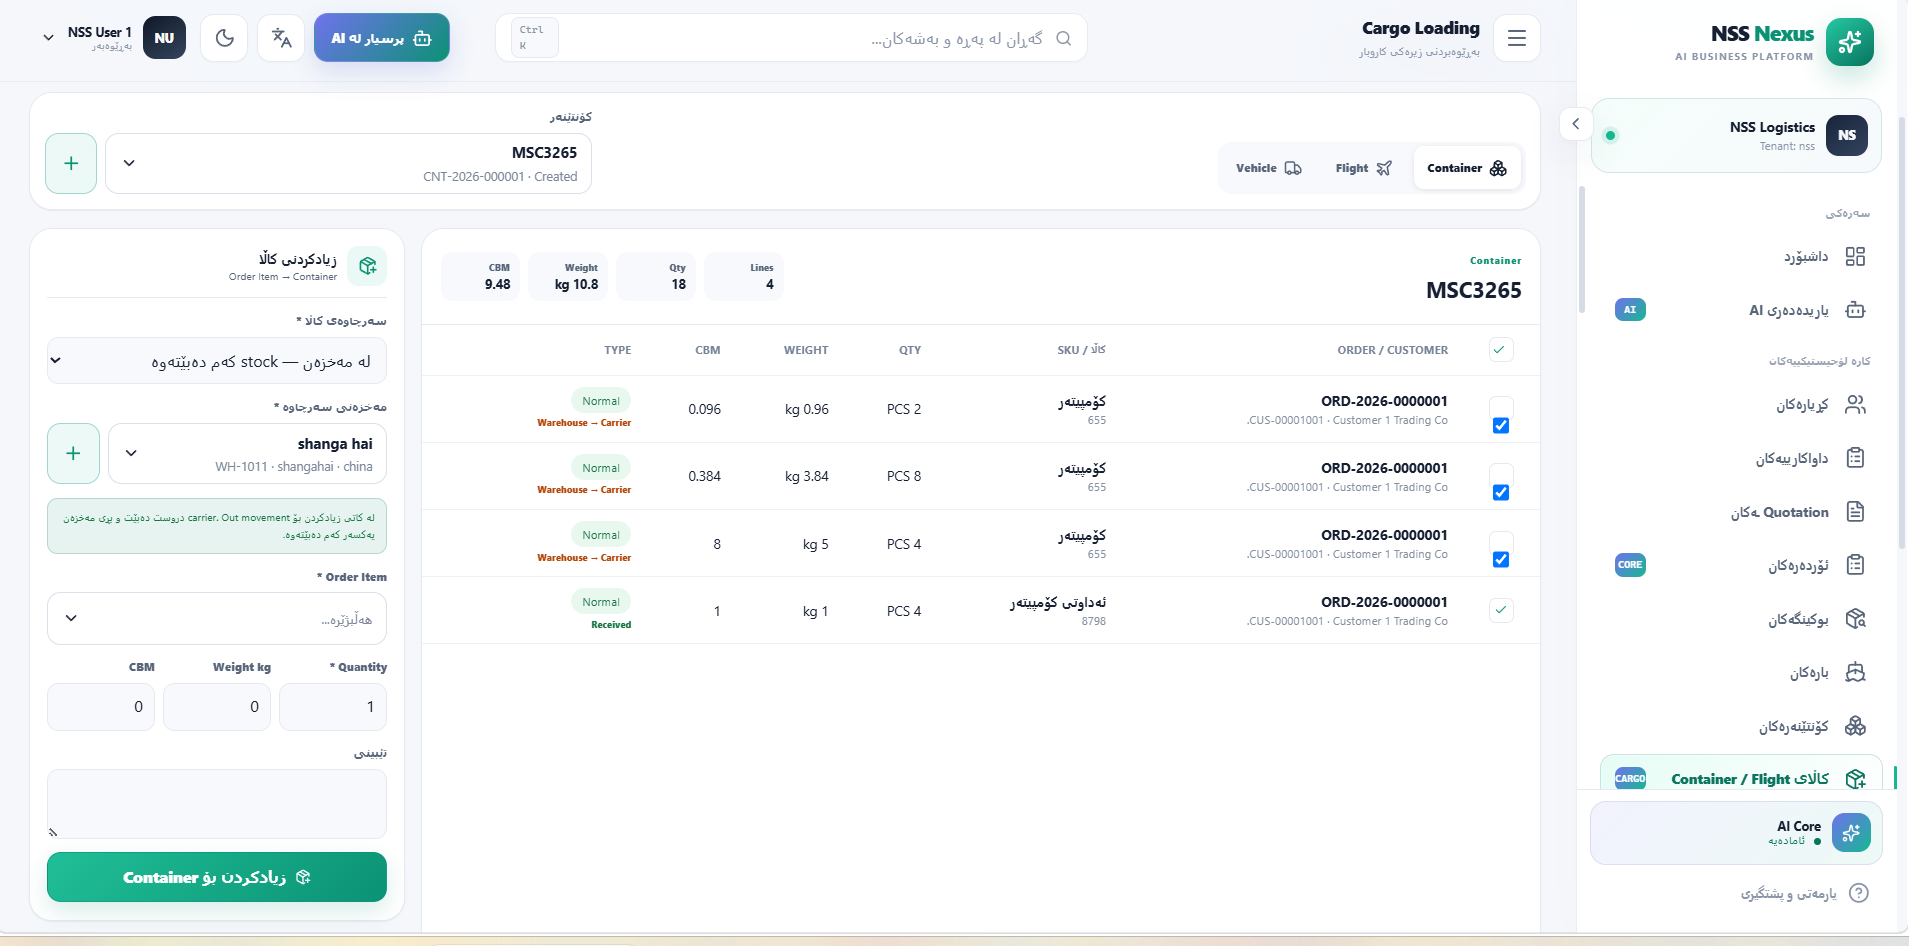Collapse the sidebar with the chevron button
The width and height of the screenshot is (1909, 946).
(x=1575, y=124)
